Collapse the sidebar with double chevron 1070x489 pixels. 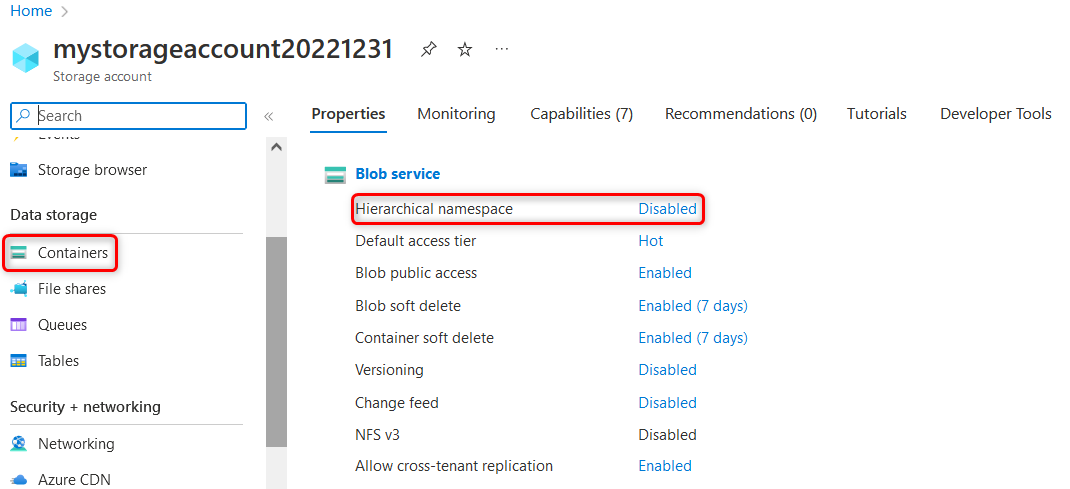tap(268, 116)
